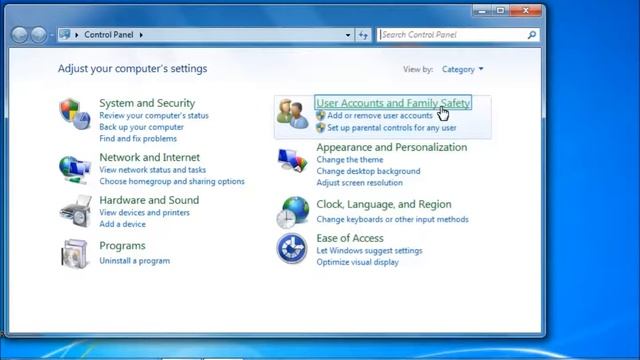Image resolution: width=640 pixels, height=360 pixels.
Task: Expand the arrow before Control Panel breadcrumb
Action: coord(76,35)
